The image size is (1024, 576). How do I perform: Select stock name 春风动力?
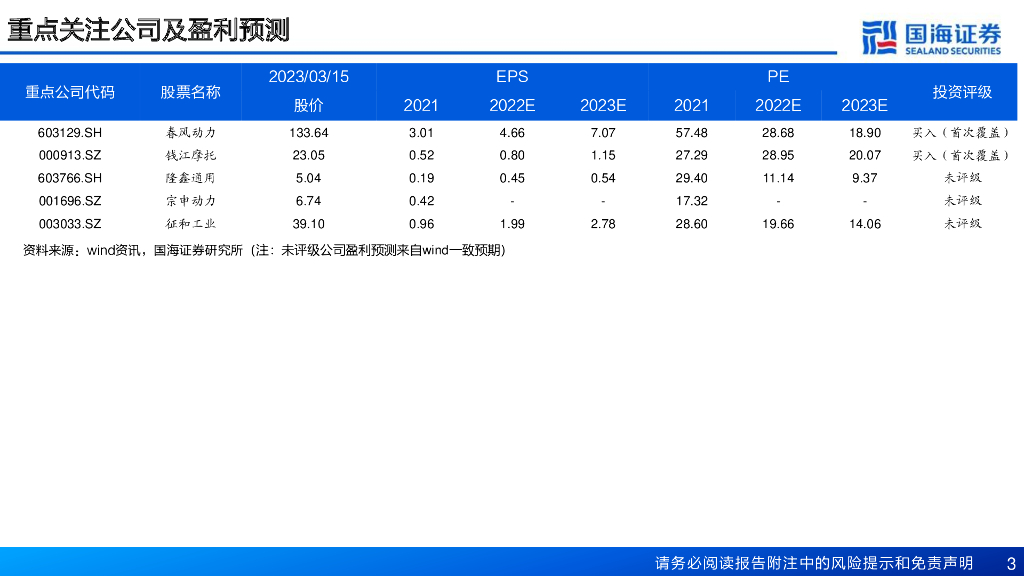pyautogui.click(x=190, y=133)
